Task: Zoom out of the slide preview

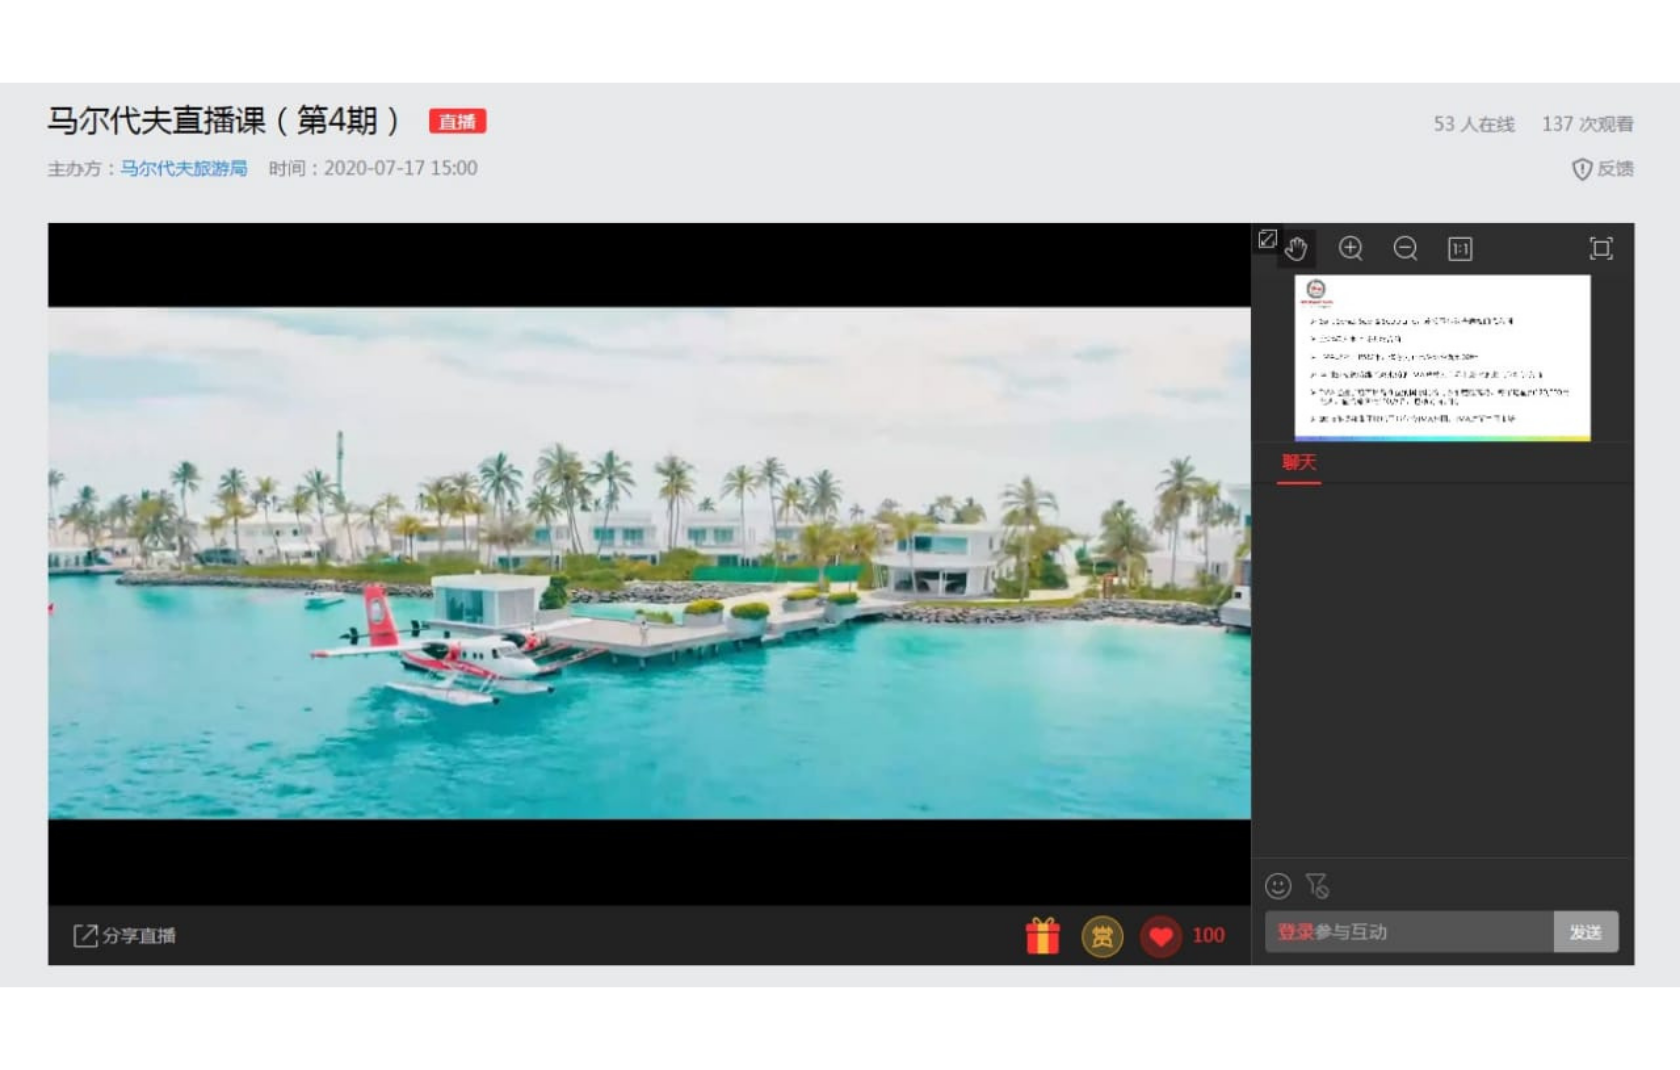Action: coord(1405,248)
